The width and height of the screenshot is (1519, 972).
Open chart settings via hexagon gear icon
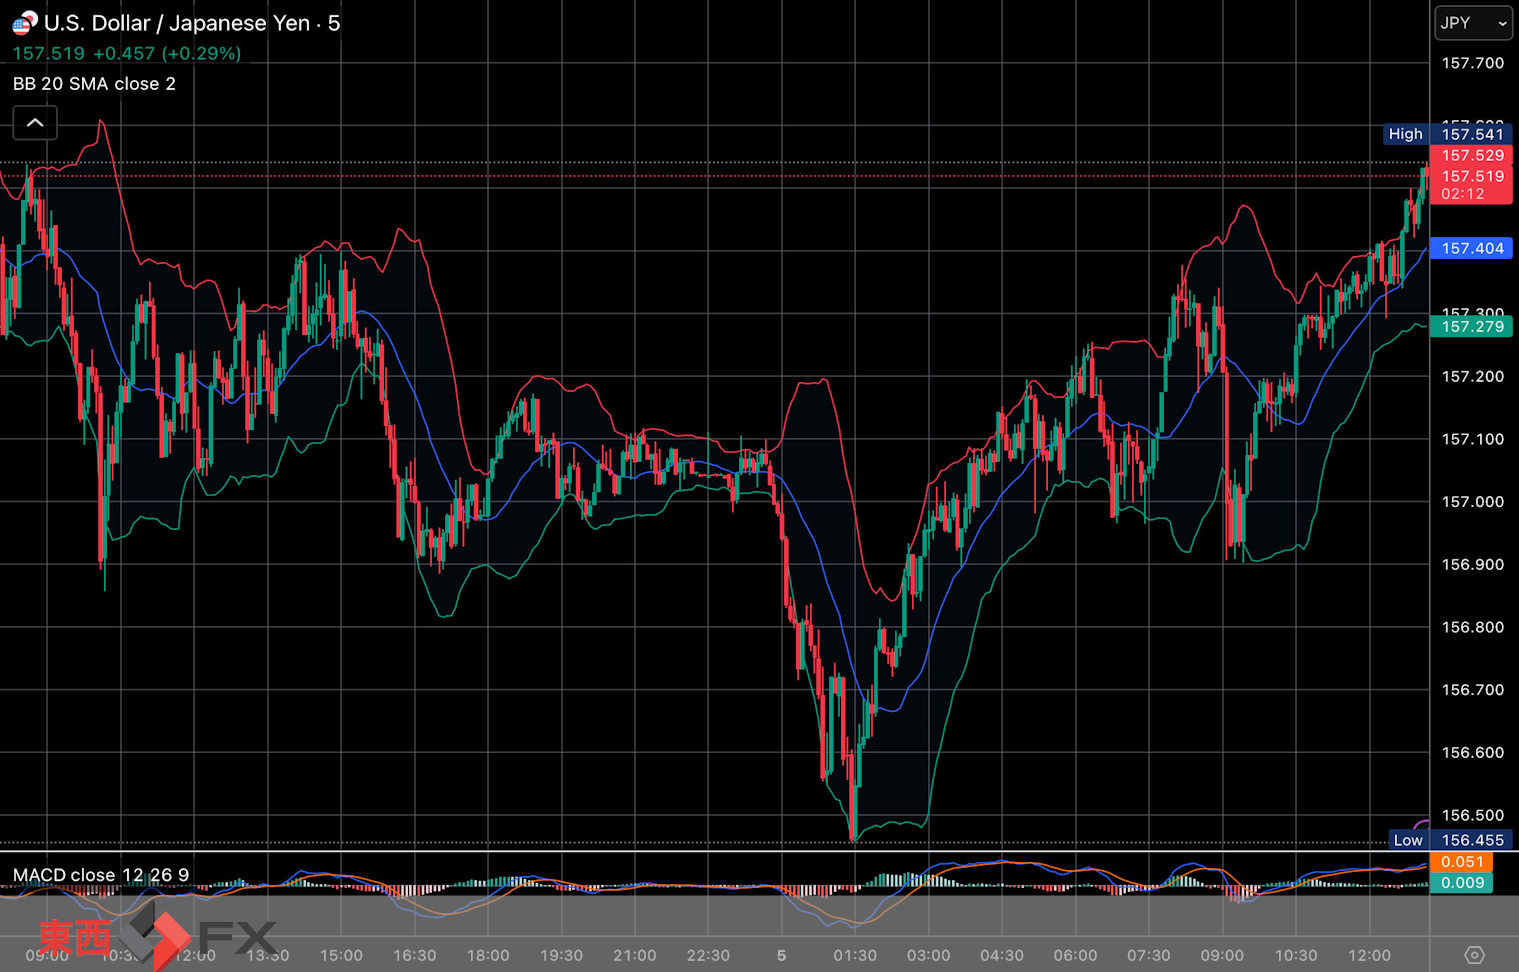tap(1474, 955)
